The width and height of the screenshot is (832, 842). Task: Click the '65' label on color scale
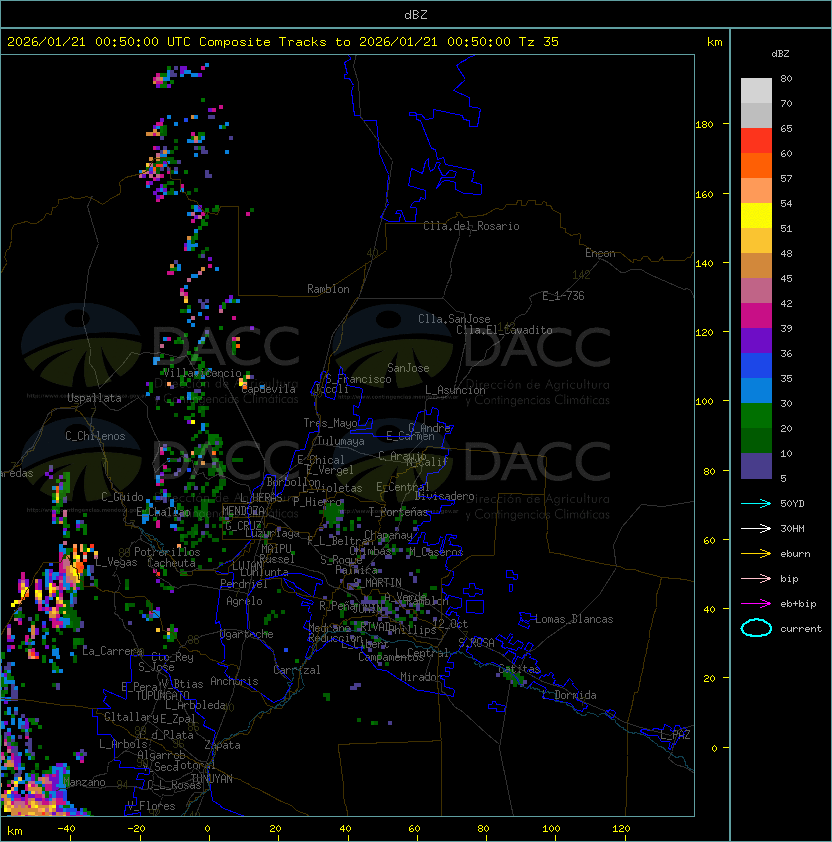click(x=786, y=128)
